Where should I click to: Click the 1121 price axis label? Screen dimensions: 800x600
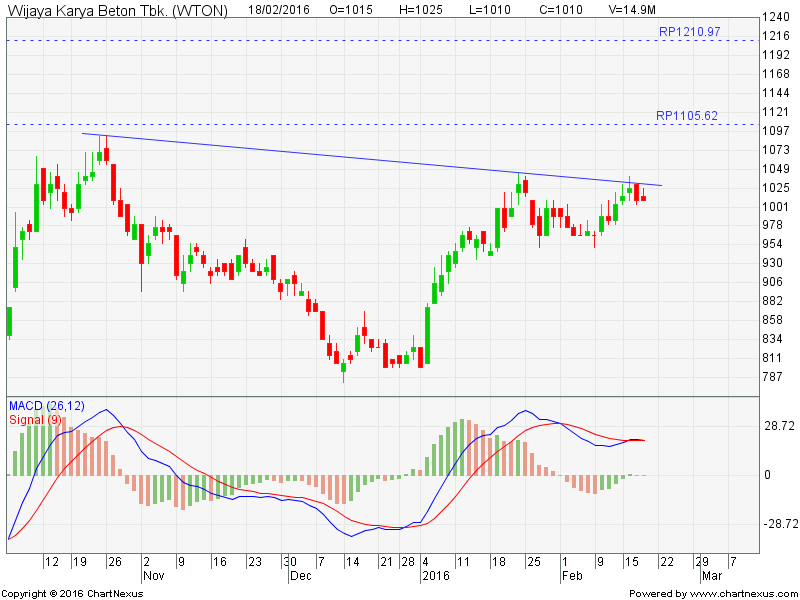tap(776, 112)
